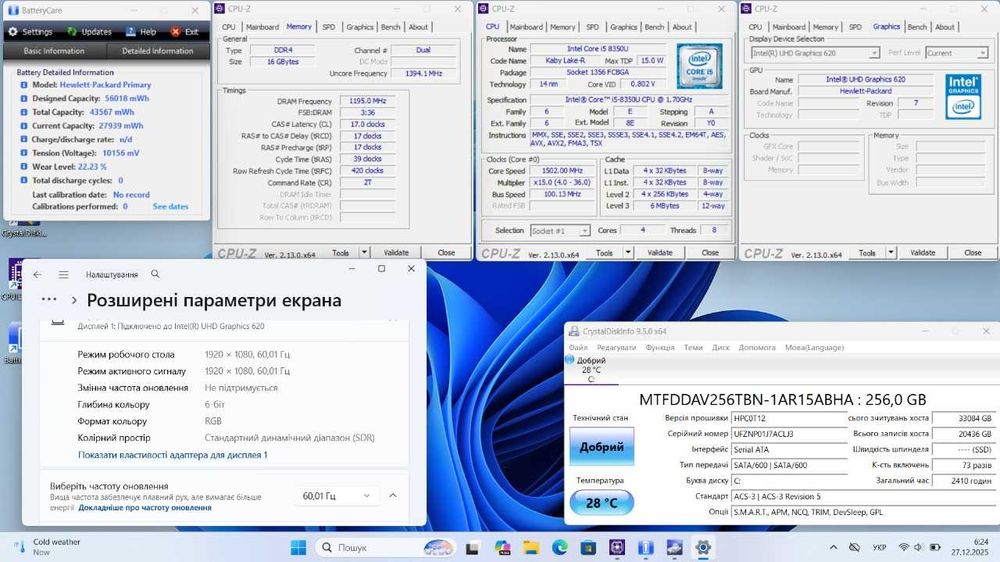The image size is (1000, 562).
Task: Go back in Settings window
Action: 38,274
